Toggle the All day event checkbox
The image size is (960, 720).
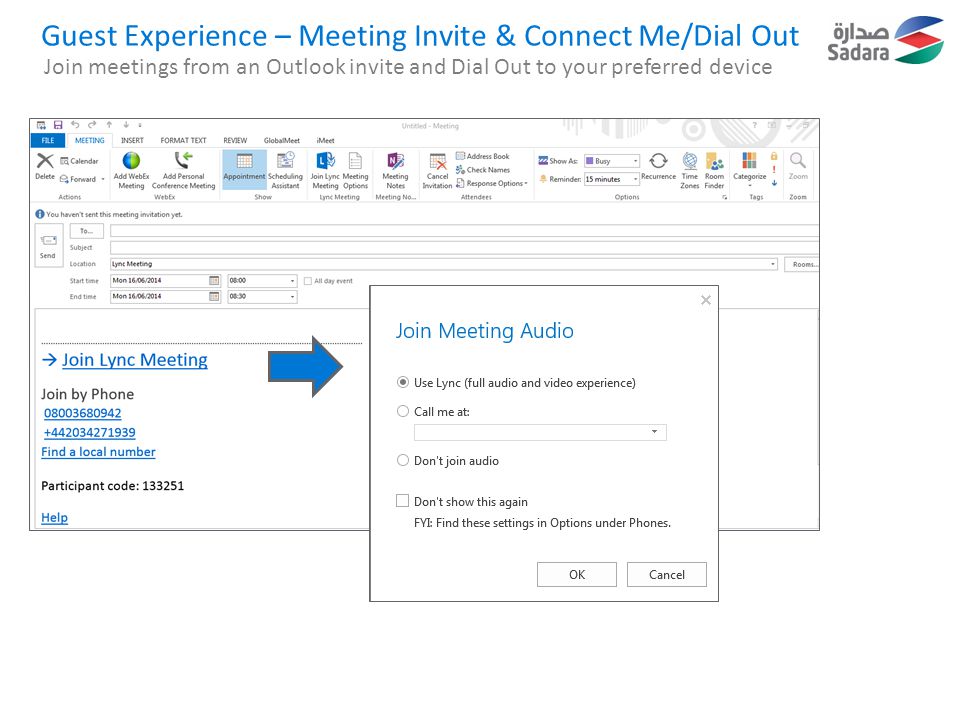coord(308,281)
